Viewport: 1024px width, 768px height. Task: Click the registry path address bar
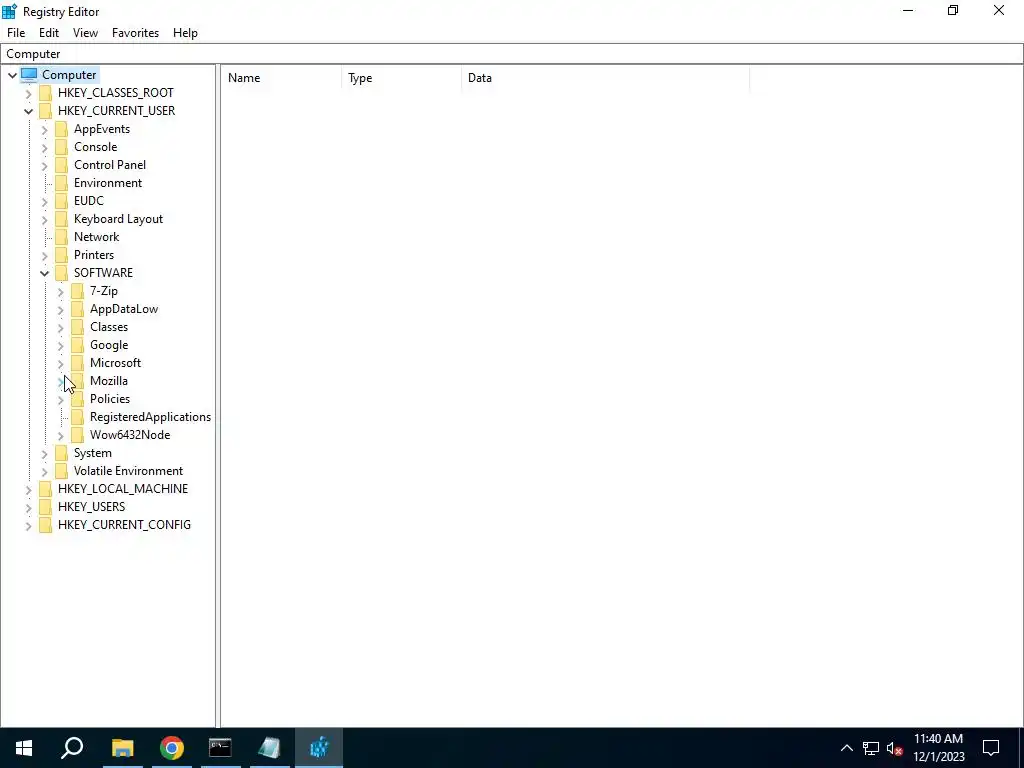[x=512, y=54]
